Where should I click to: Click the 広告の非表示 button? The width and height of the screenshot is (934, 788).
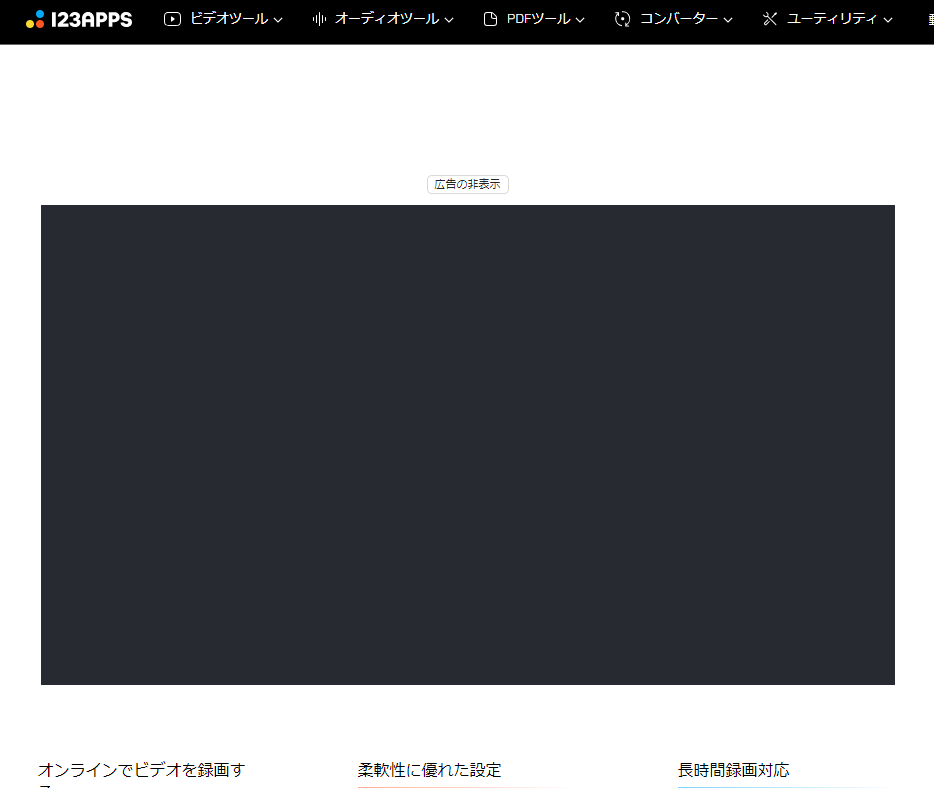click(467, 184)
